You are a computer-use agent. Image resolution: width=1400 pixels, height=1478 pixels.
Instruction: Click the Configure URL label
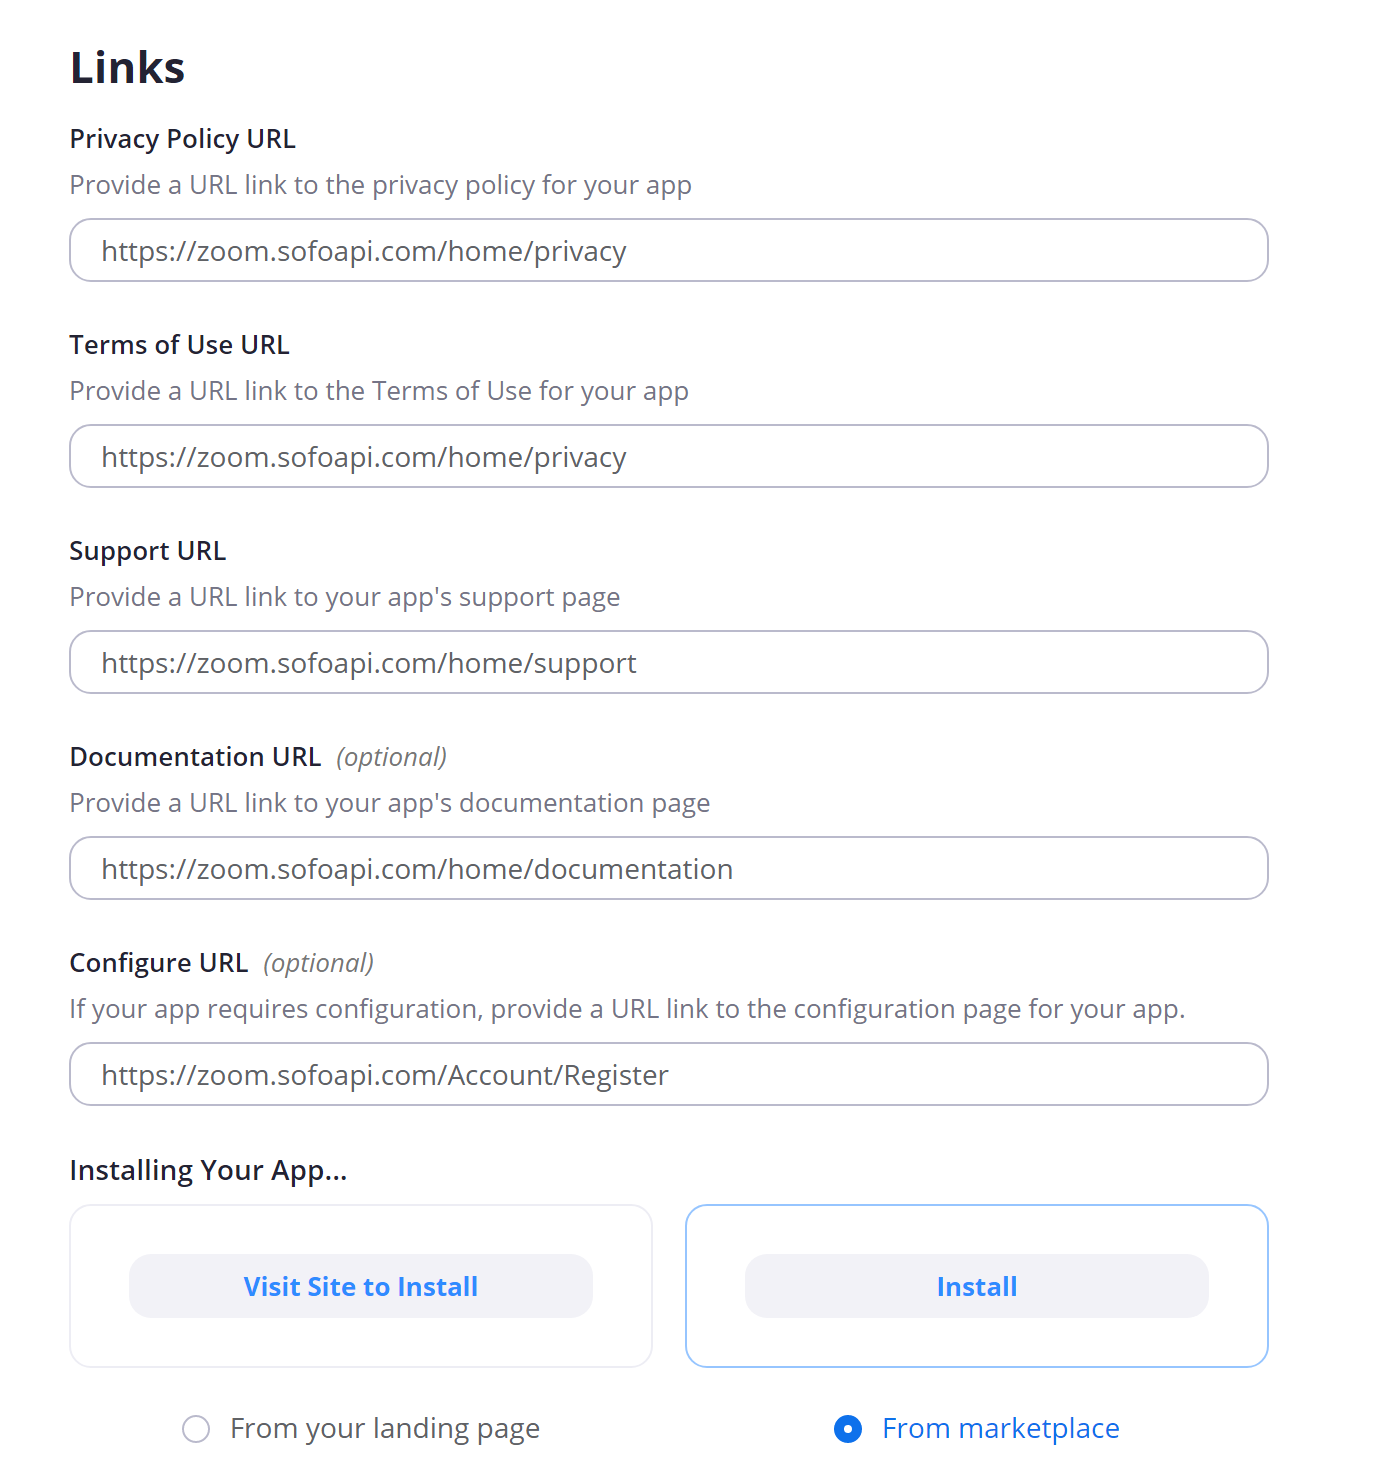pyautogui.click(x=159, y=963)
